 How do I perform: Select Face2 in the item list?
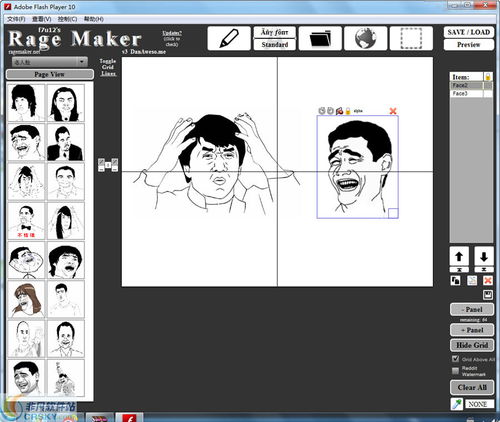(471, 86)
